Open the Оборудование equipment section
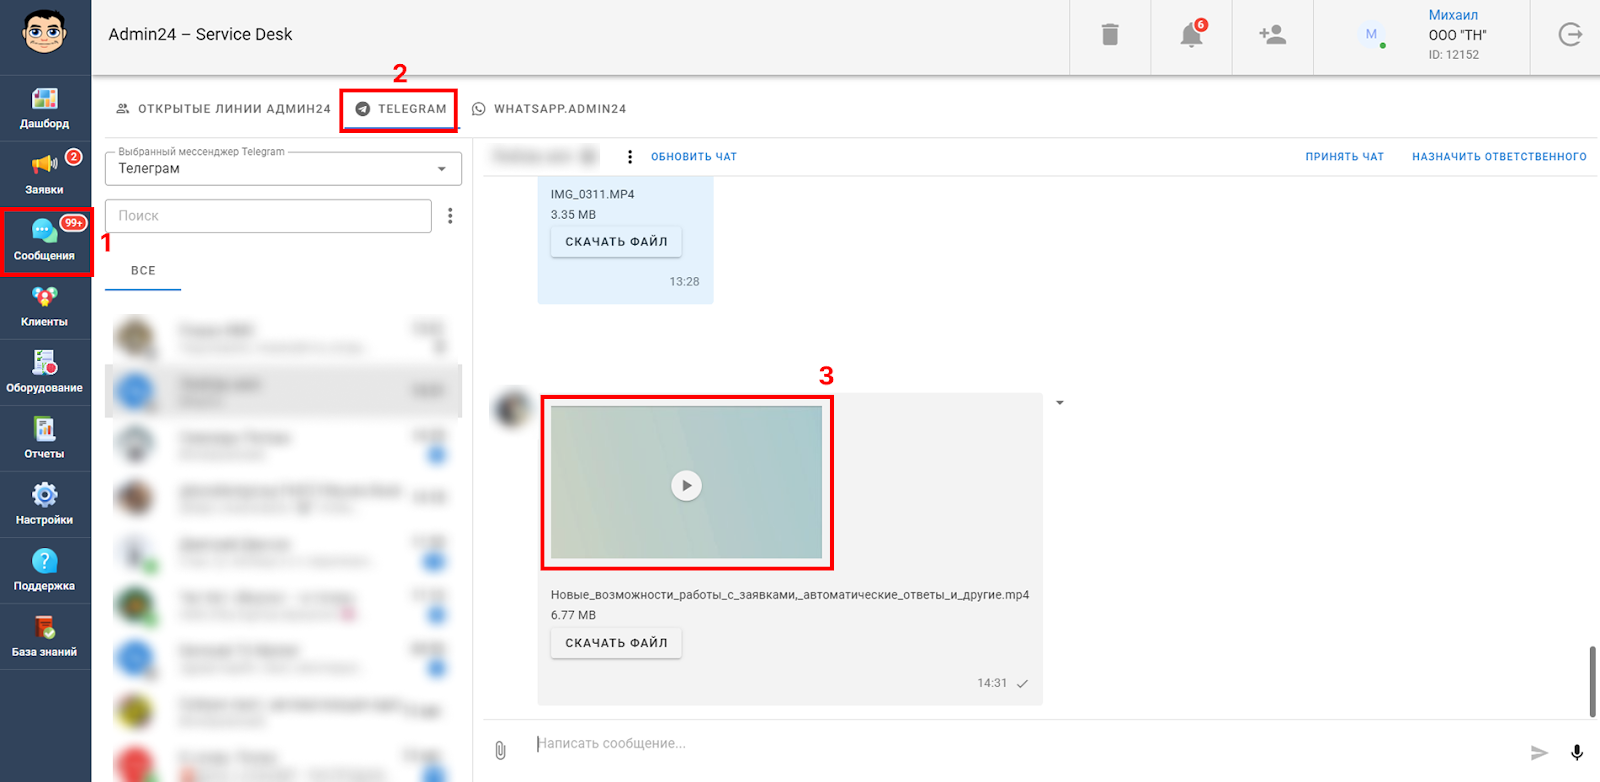 [x=45, y=373]
